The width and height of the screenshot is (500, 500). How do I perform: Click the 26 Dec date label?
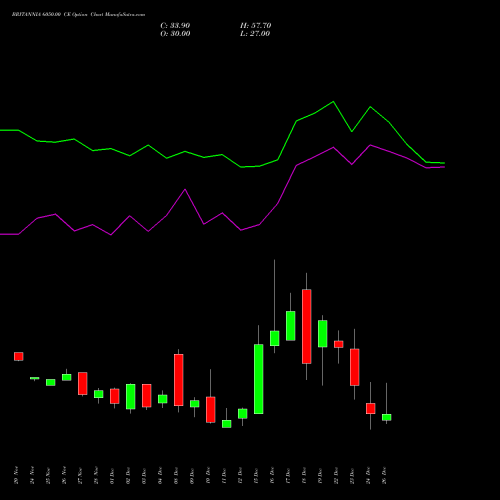point(384,476)
